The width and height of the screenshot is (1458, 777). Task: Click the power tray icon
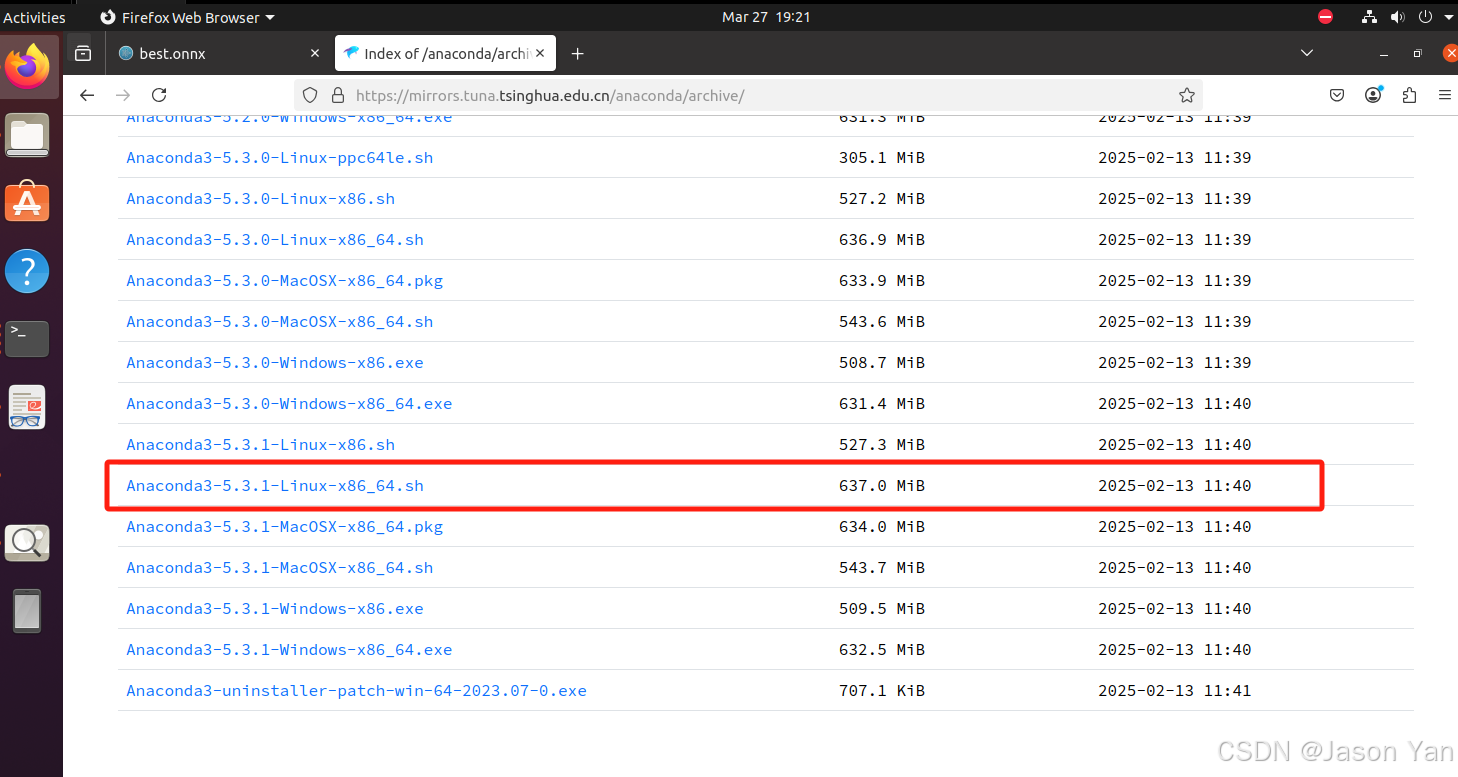tap(1426, 17)
